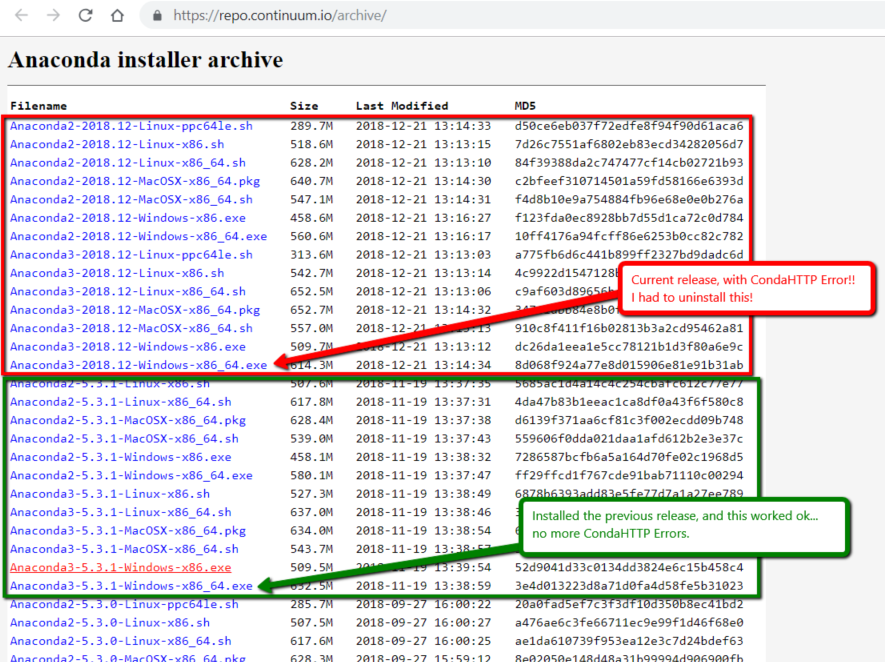
Task: Download Anaconda2-2018.12-MacOSX-x86_64.sh
Action: pyautogui.click(x=131, y=199)
